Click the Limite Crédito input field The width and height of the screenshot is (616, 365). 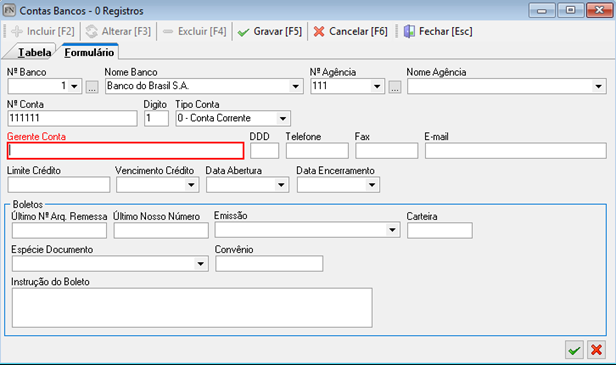(59, 185)
